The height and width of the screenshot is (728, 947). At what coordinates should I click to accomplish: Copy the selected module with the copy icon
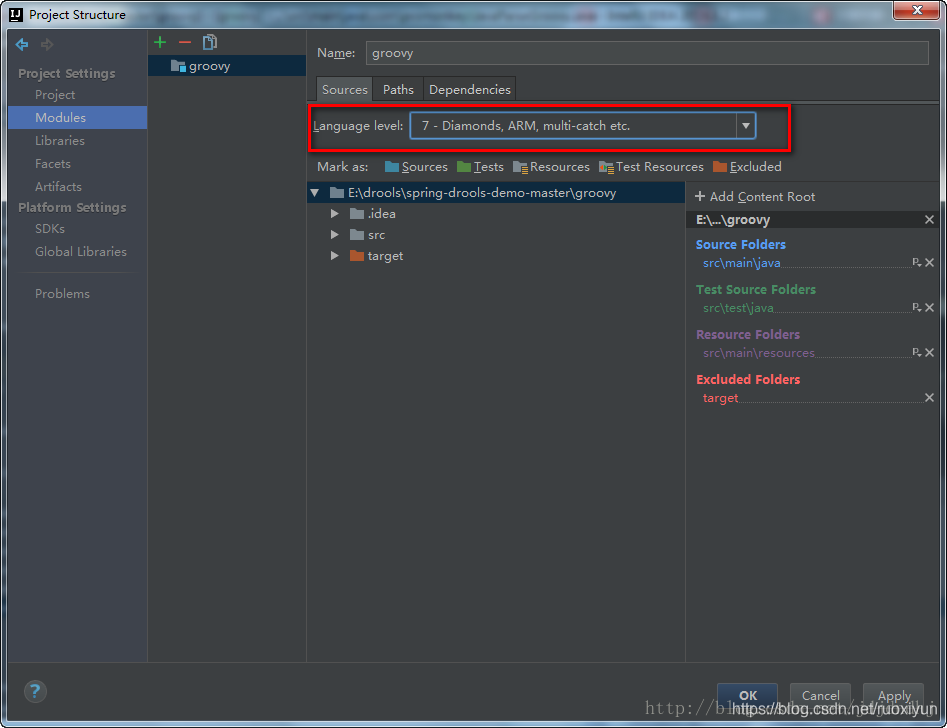point(210,42)
